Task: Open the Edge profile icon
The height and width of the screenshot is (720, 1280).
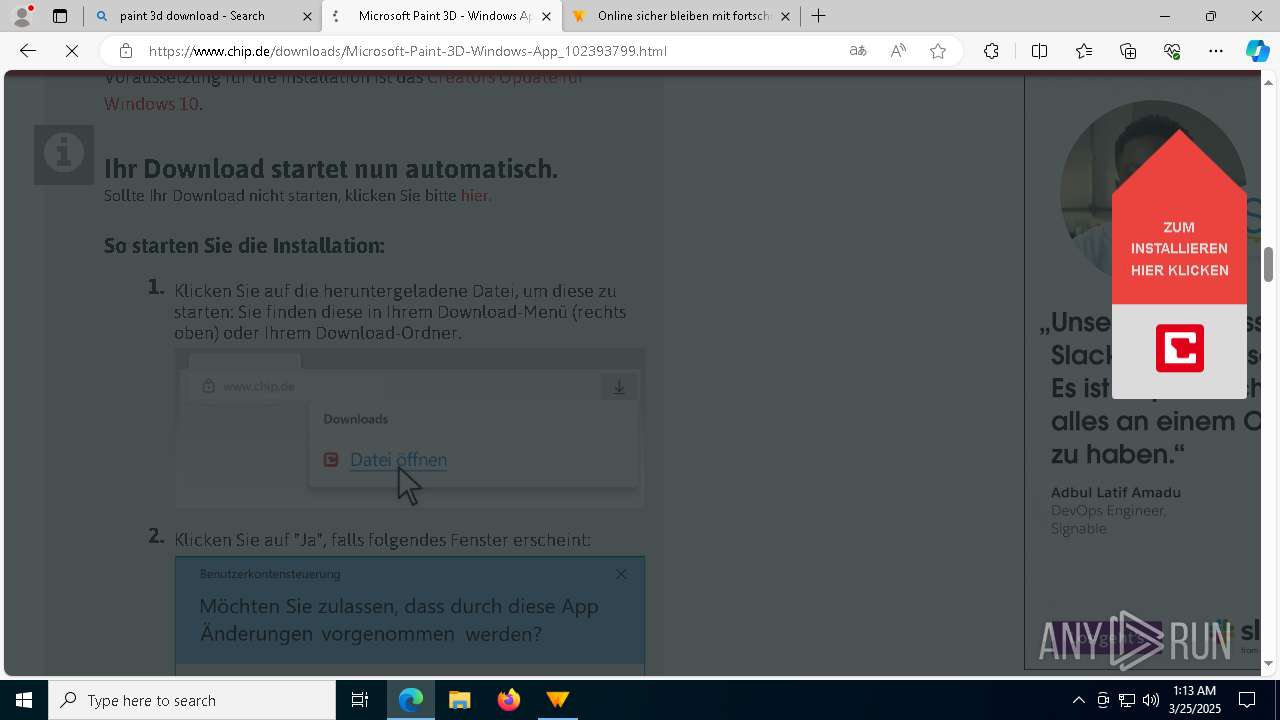Action: (22, 16)
